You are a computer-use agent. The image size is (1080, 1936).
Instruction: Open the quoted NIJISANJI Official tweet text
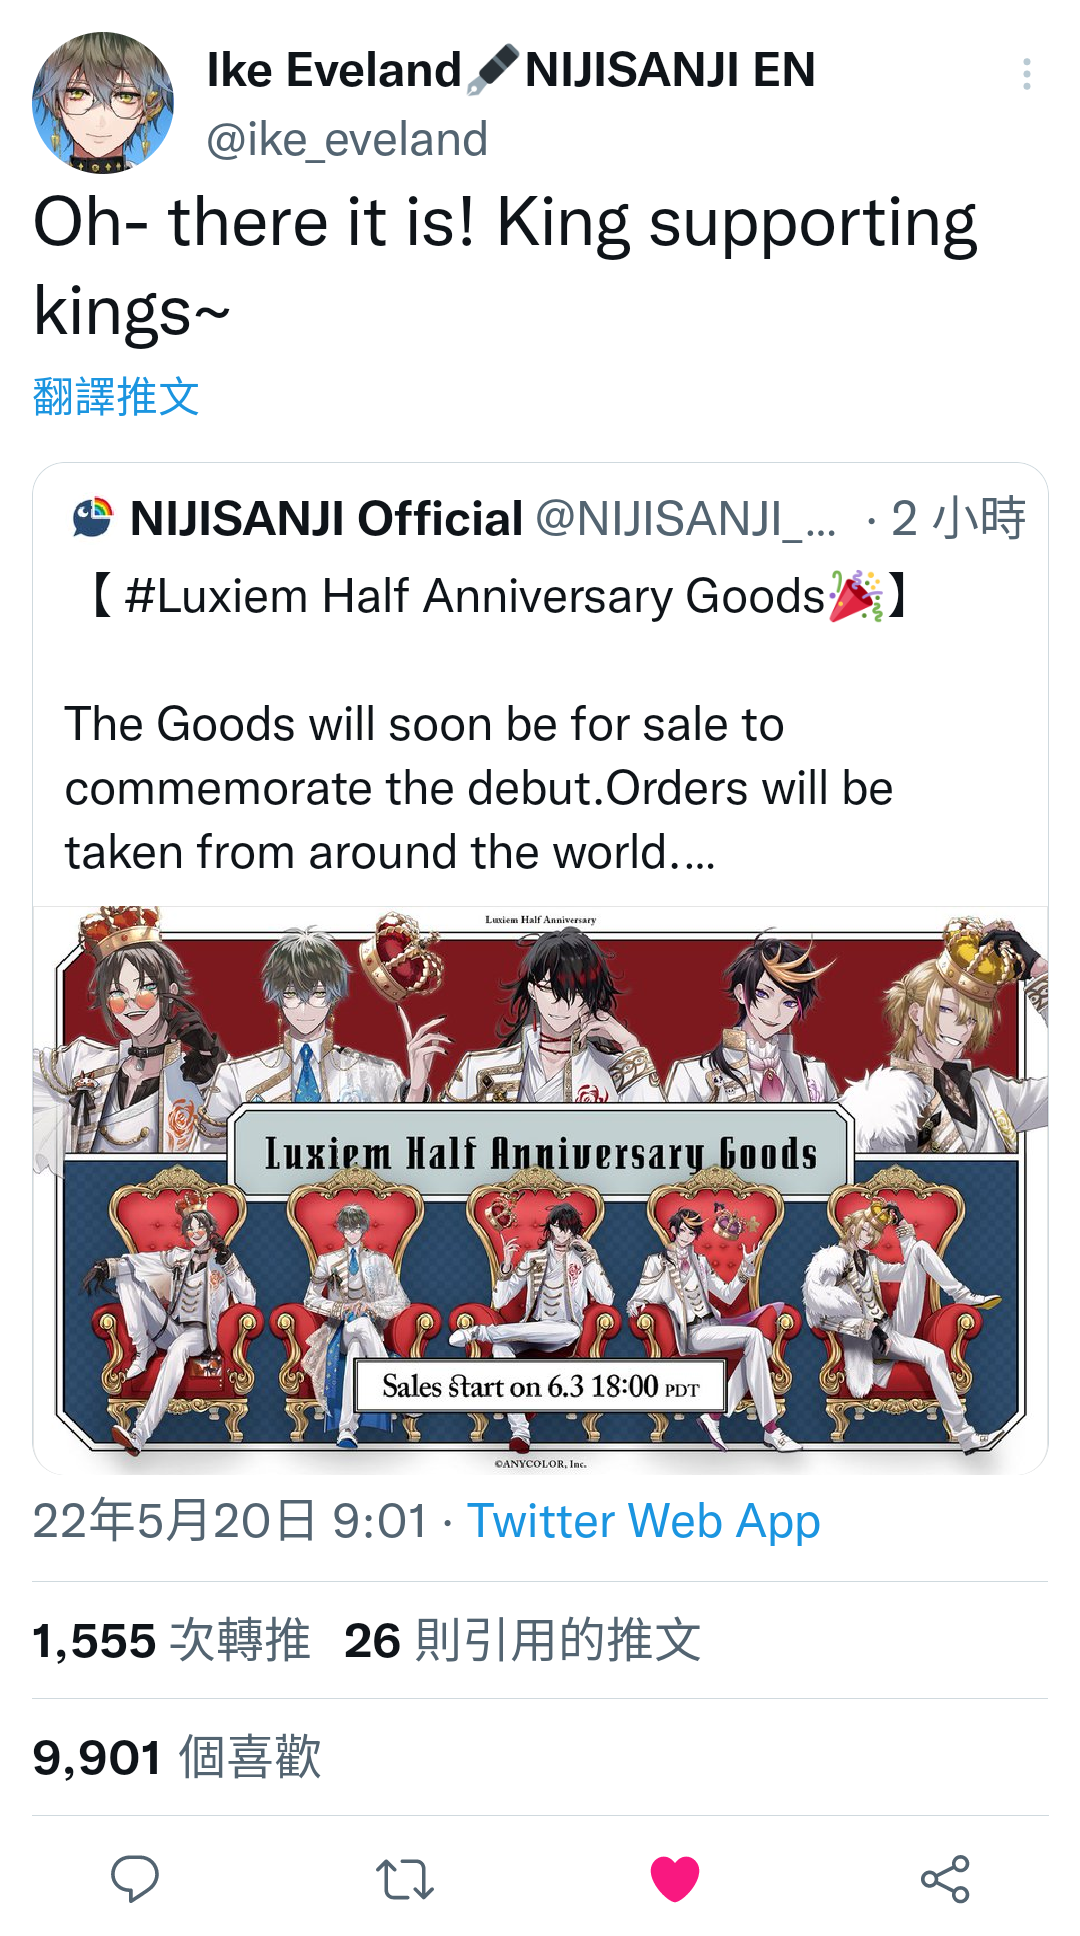tap(479, 788)
